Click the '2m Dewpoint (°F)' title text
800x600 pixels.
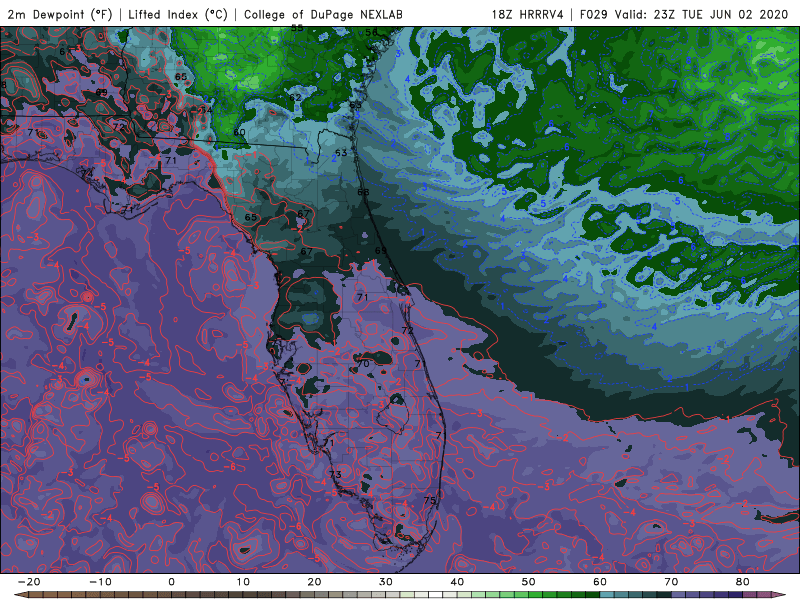click(x=60, y=14)
